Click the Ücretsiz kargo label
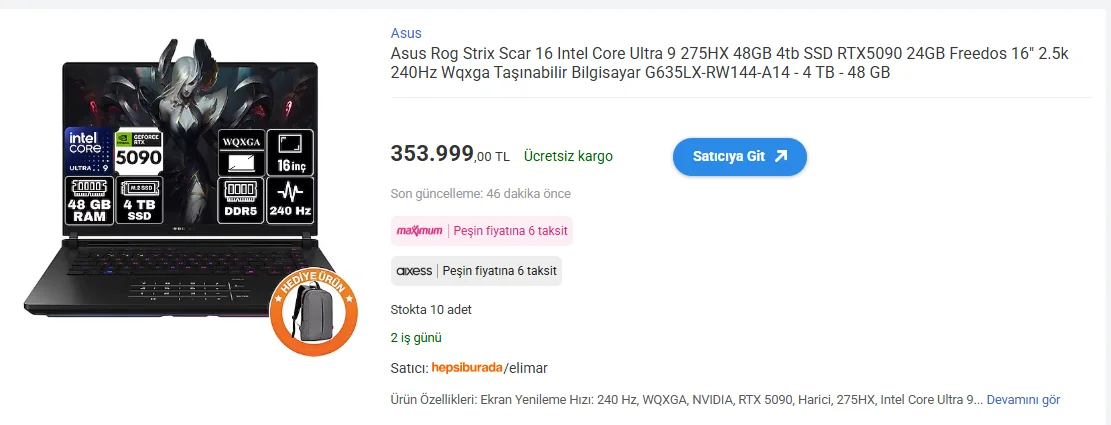 coord(568,156)
